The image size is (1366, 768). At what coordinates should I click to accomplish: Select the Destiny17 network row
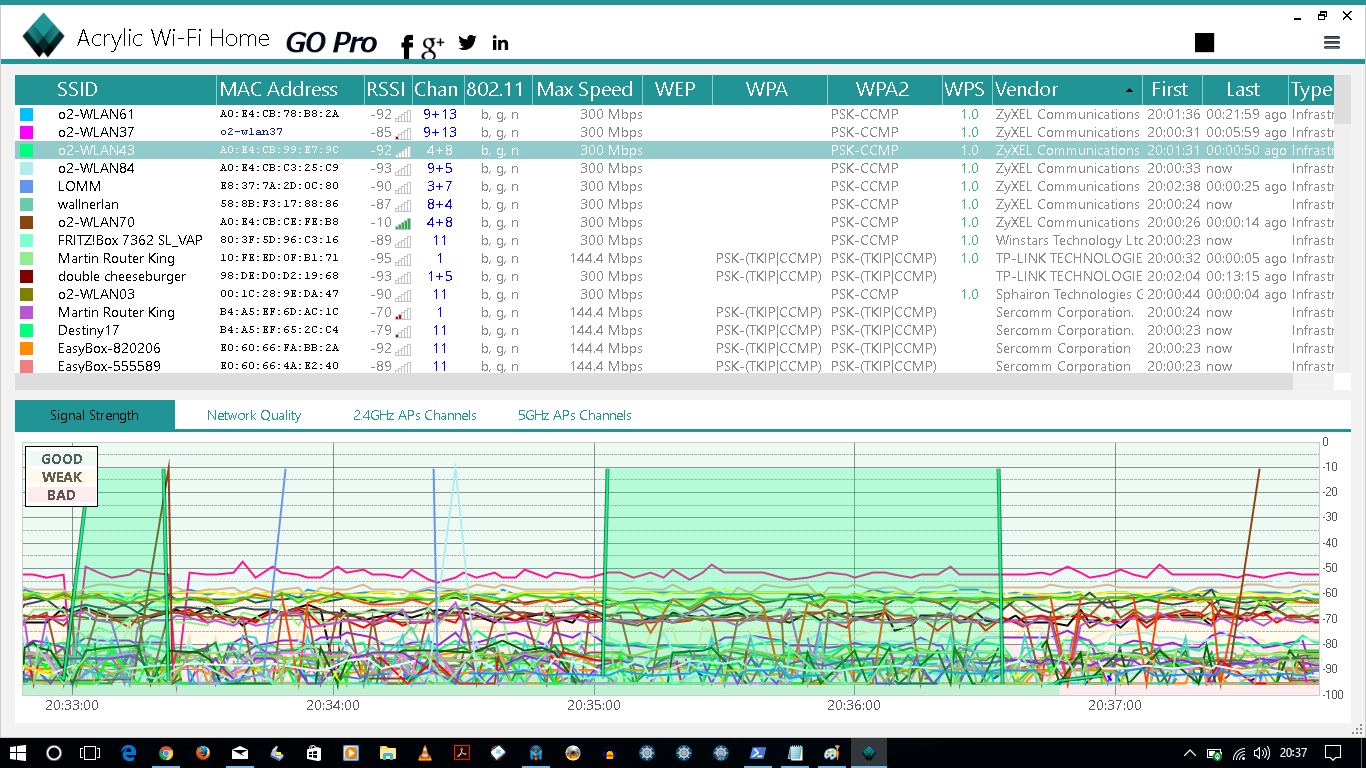pos(675,330)
